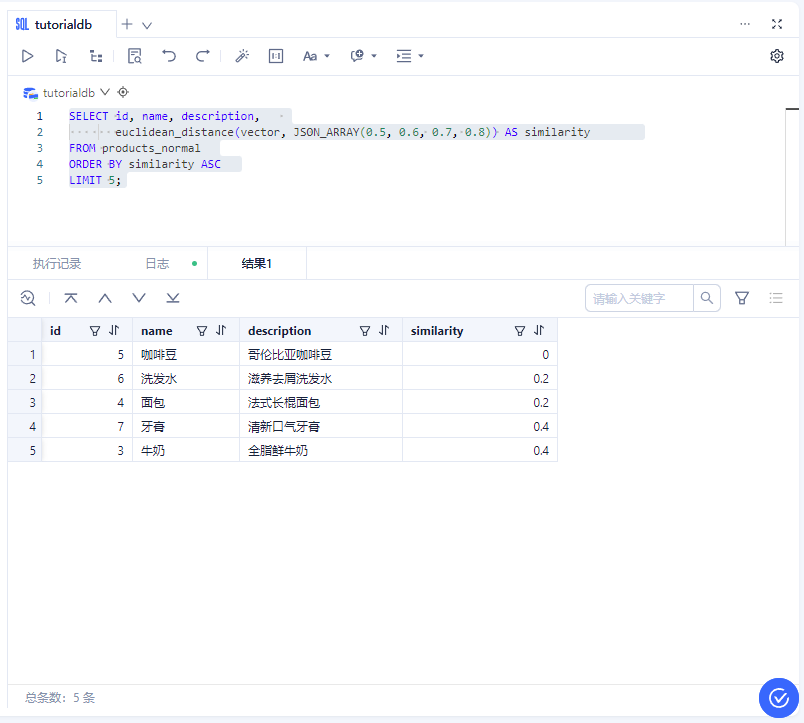Click the 哥伦比亚咖啡豆 description cell
The height and width of the screenshot is (723, 804).
[x=320, y=354]
